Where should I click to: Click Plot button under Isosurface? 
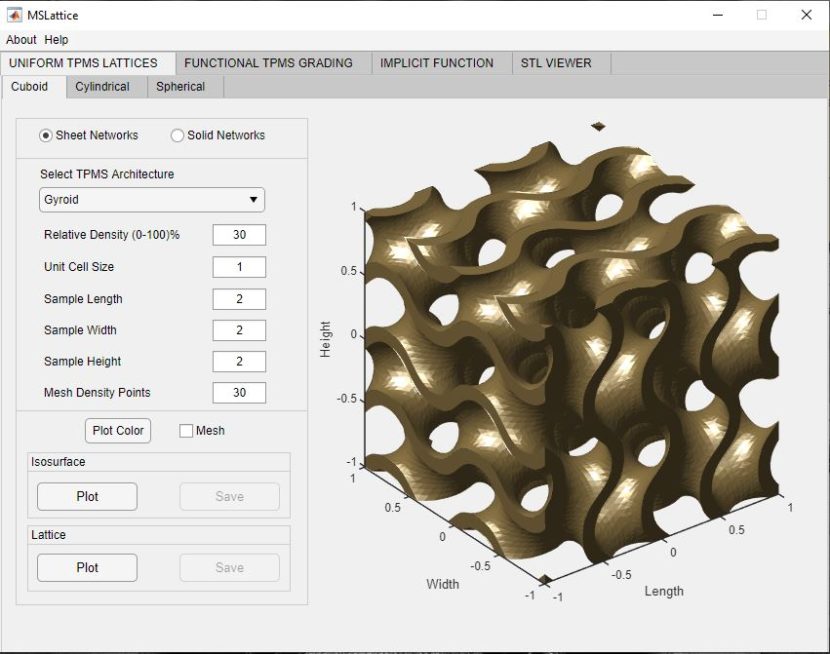click(x=87, y=496)
